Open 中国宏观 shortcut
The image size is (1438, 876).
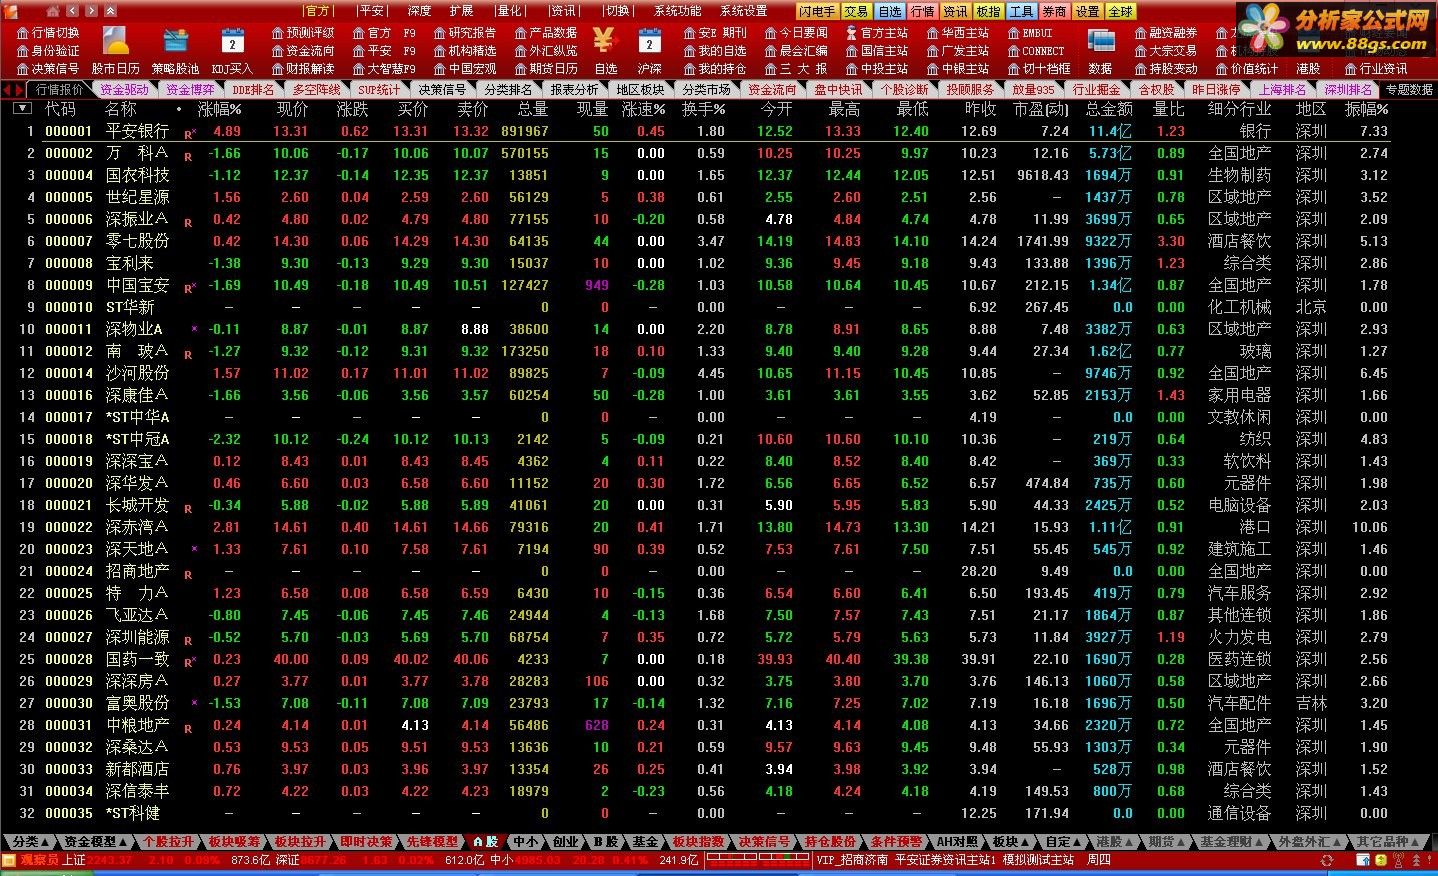click(464, 69)
